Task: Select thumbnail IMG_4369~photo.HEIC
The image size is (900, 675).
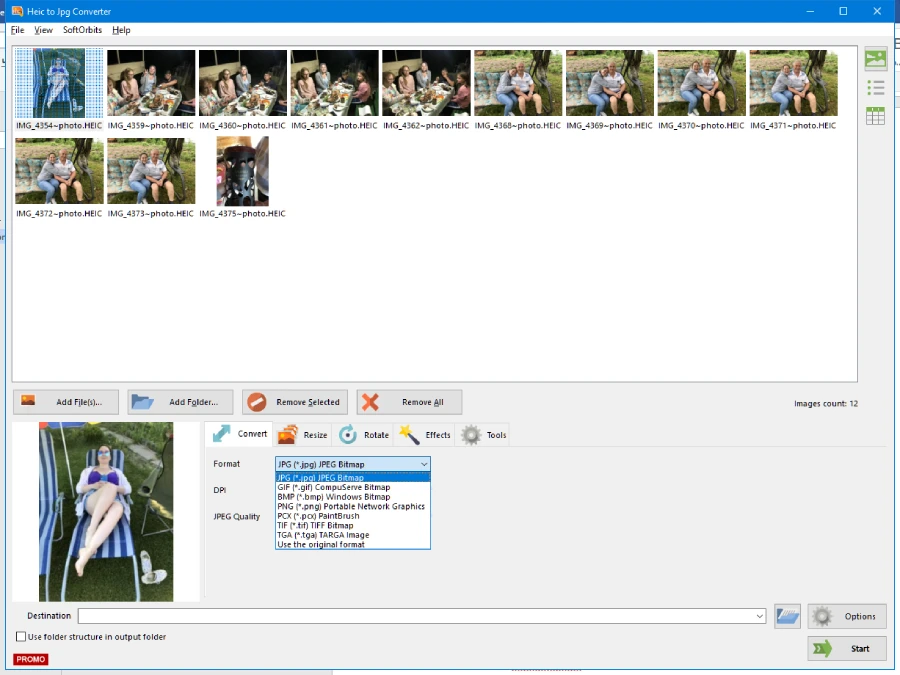Action: [x=610, y=90]
